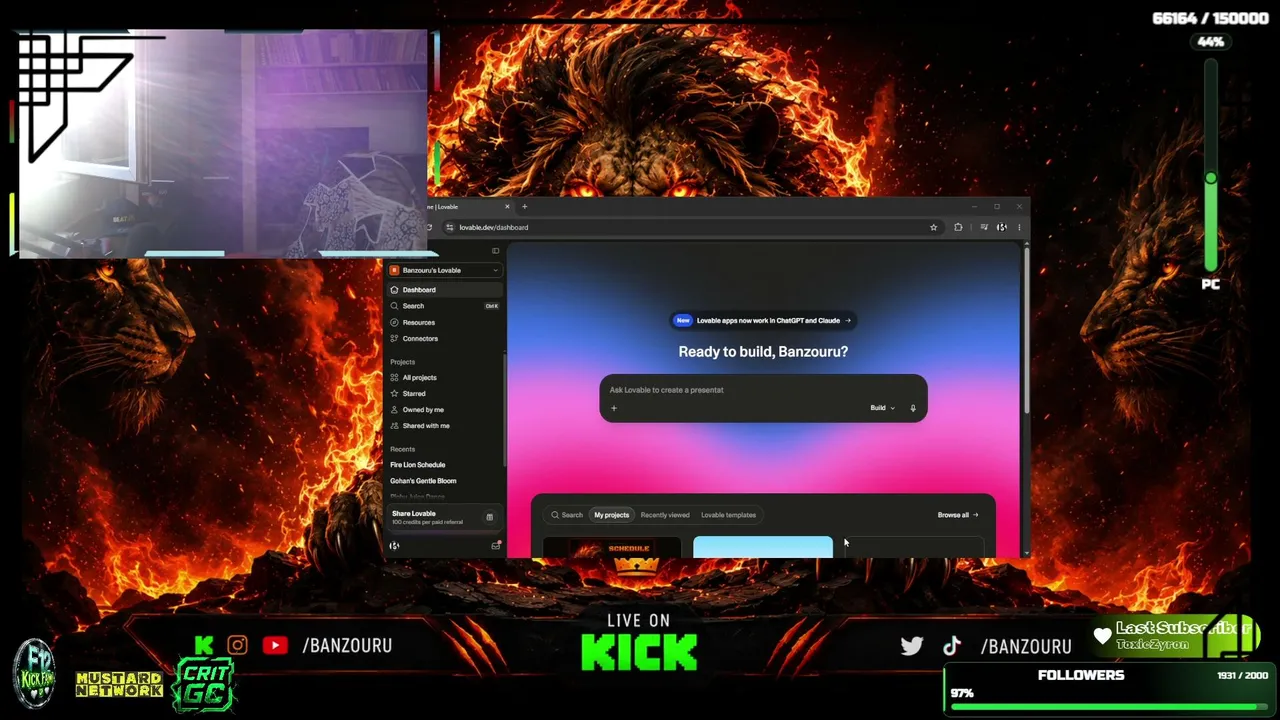
Task: Click the site info icon in address bar
Action: [x=449, y=227]
